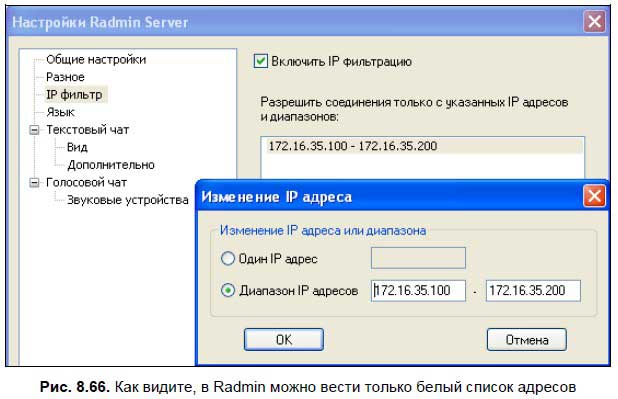The width and height of the screenshot is (618, 399).
Task: Close the 'Настройки Radmin Server' window
Action: (x=594, y=22)
